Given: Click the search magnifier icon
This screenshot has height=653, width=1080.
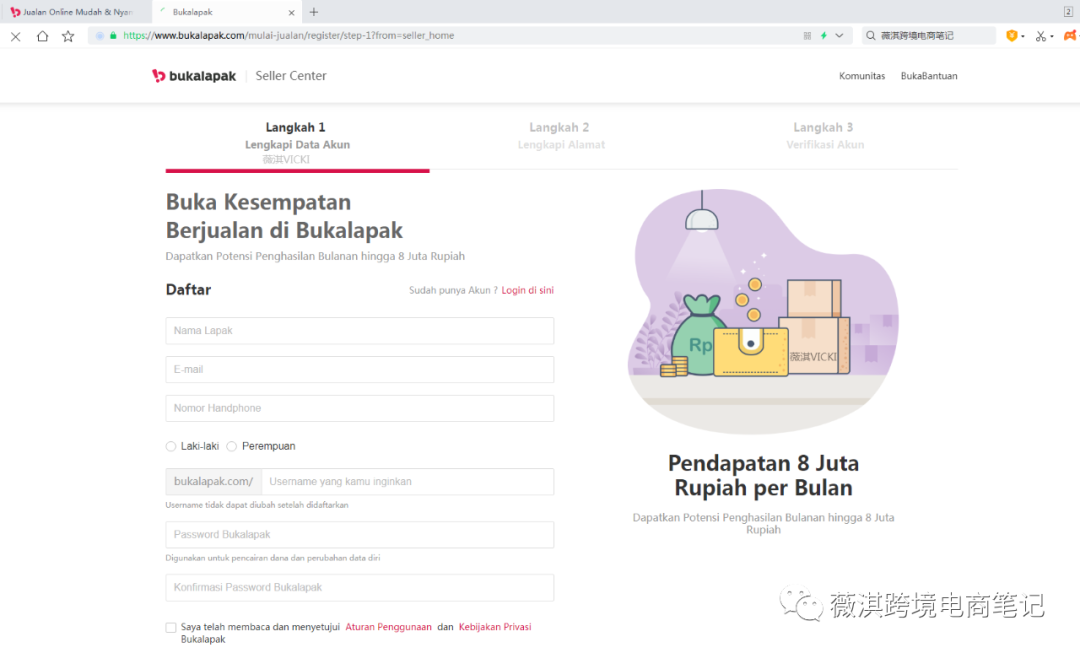Looking at the screenshot, I should point(871,36).
